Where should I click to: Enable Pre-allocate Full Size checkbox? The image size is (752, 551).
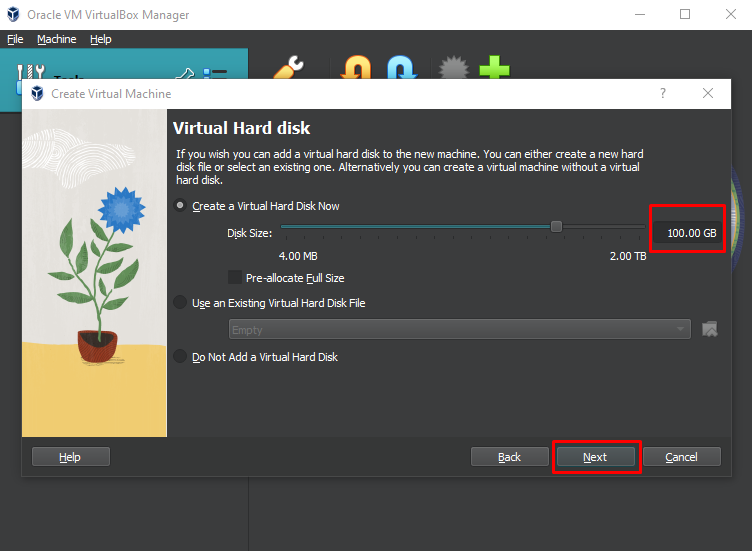(x=235, y=278)
